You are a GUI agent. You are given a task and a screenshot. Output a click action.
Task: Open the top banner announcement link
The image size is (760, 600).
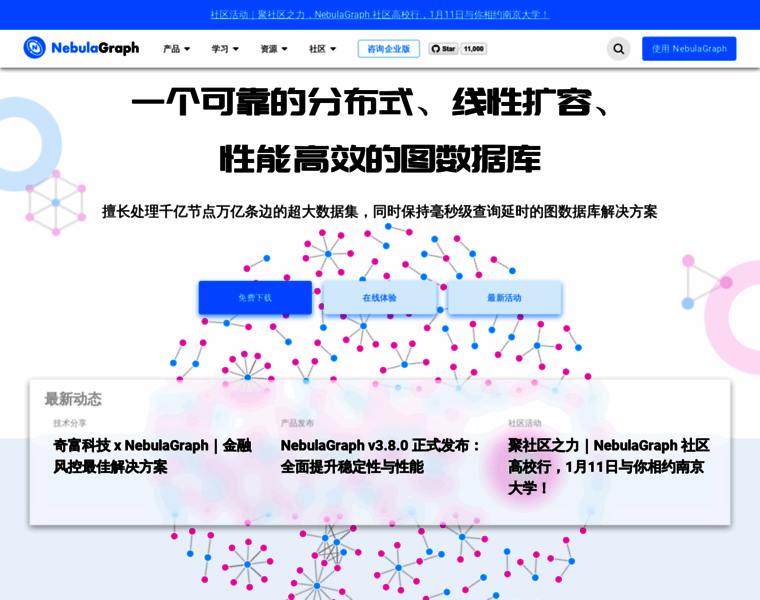click(380, 15)
